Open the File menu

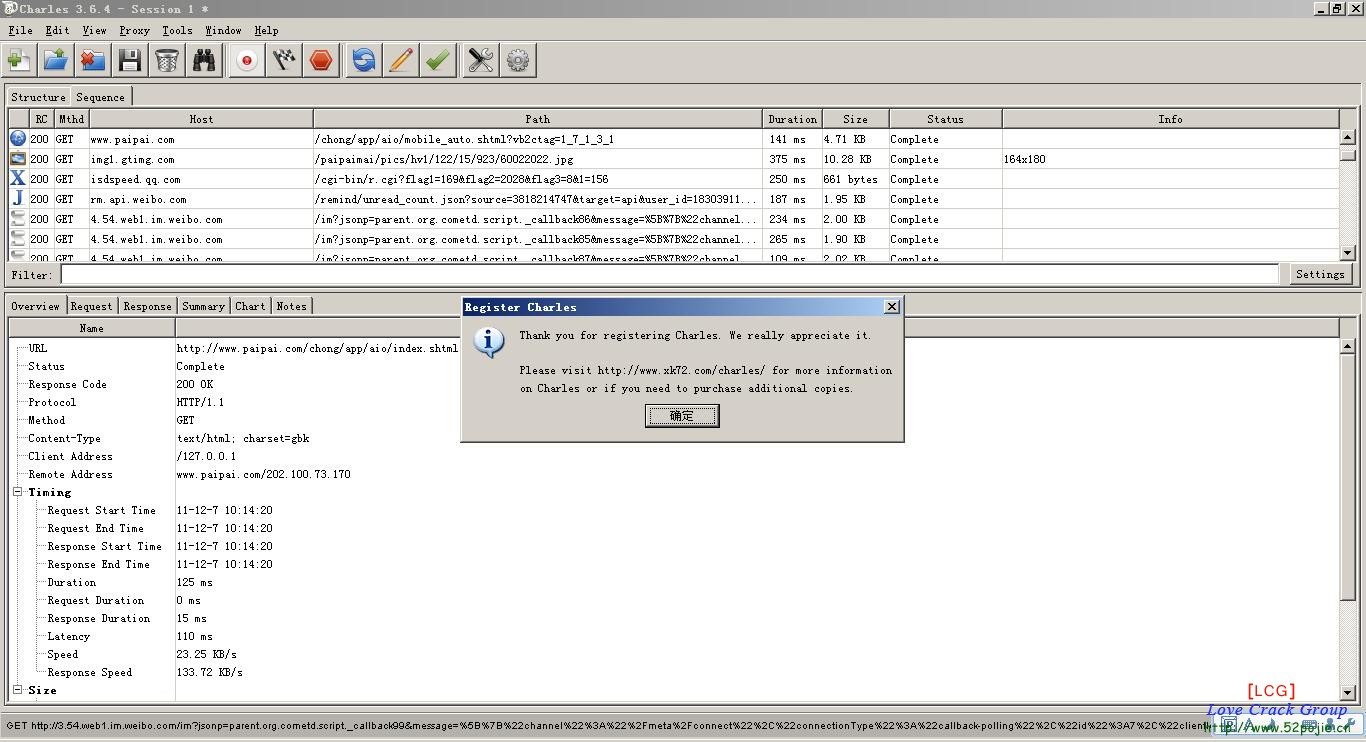20,30
